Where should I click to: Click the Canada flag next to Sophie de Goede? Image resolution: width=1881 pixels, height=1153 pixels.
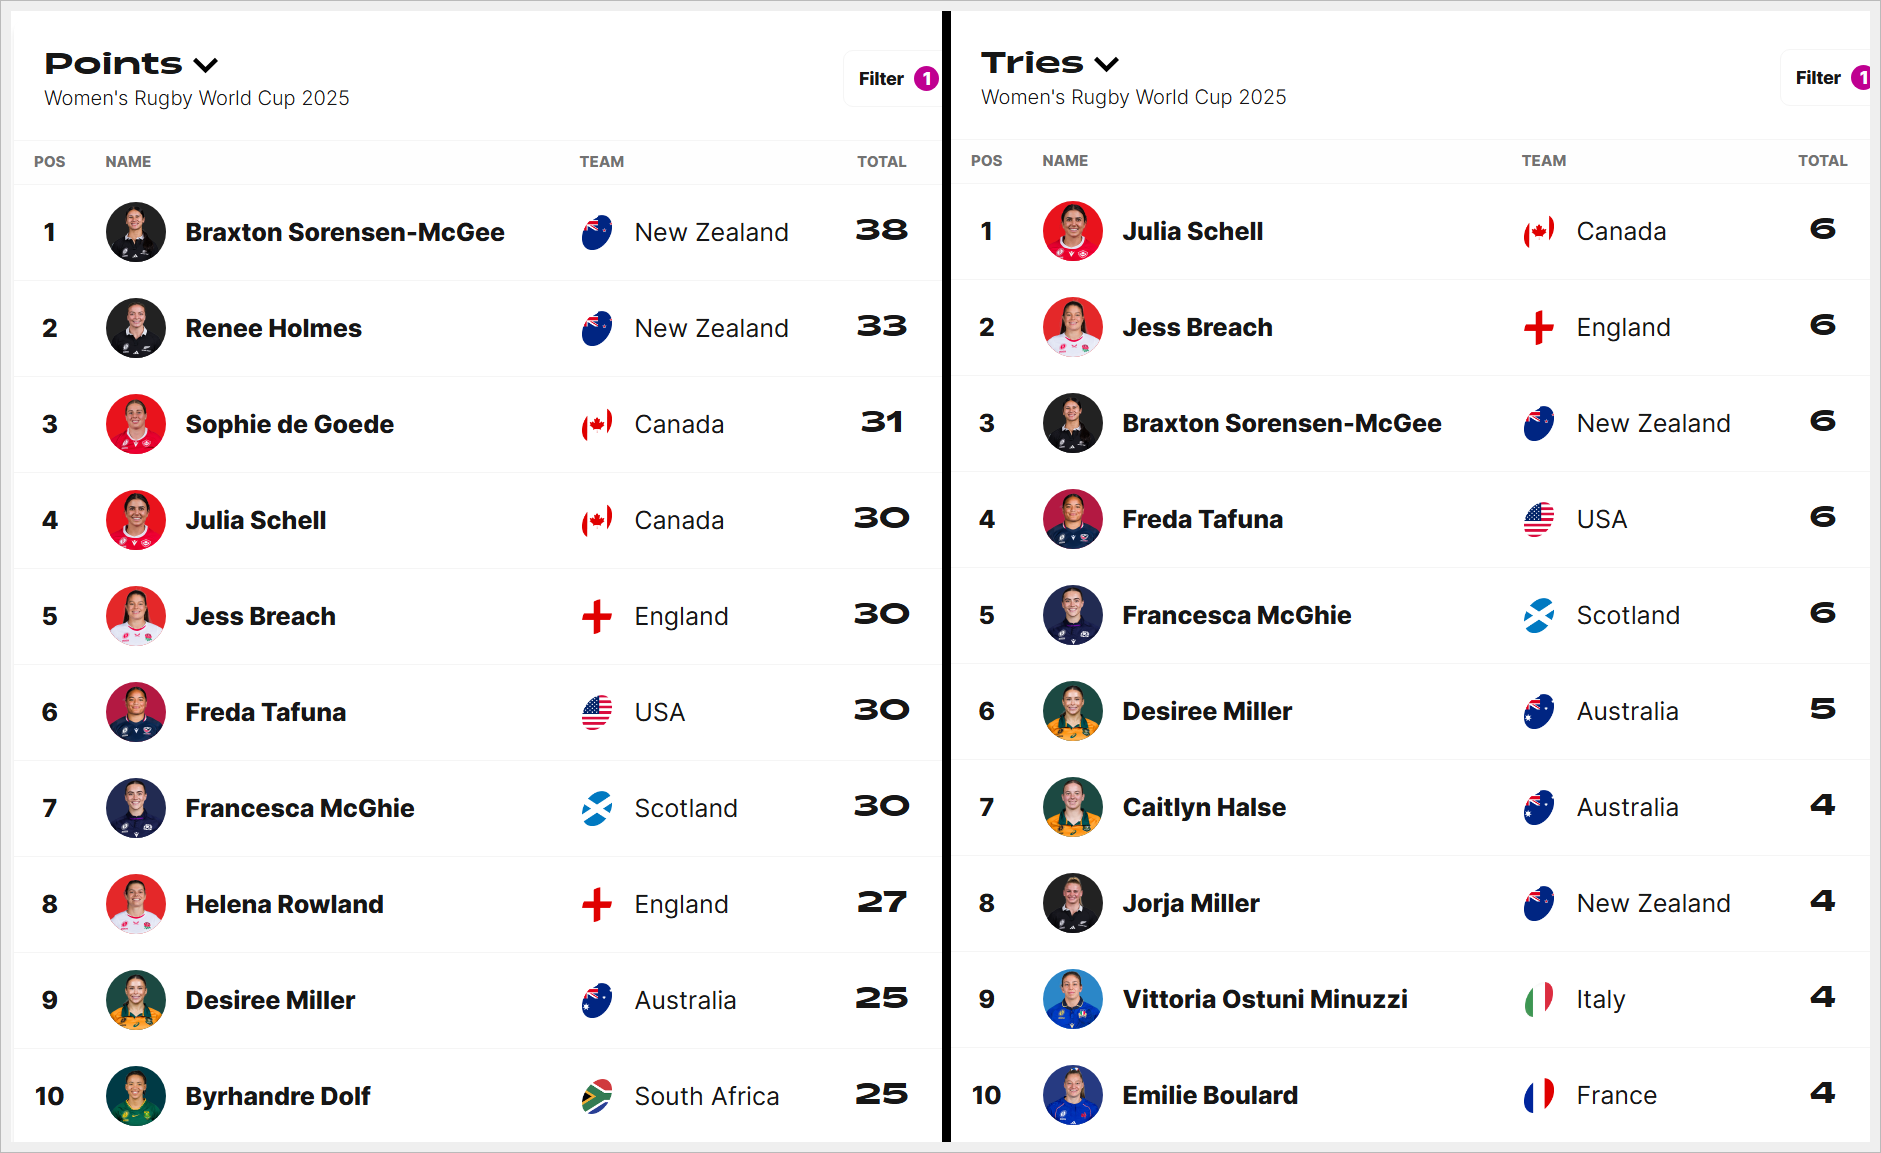pyautogui.click(x=597, y=424)
